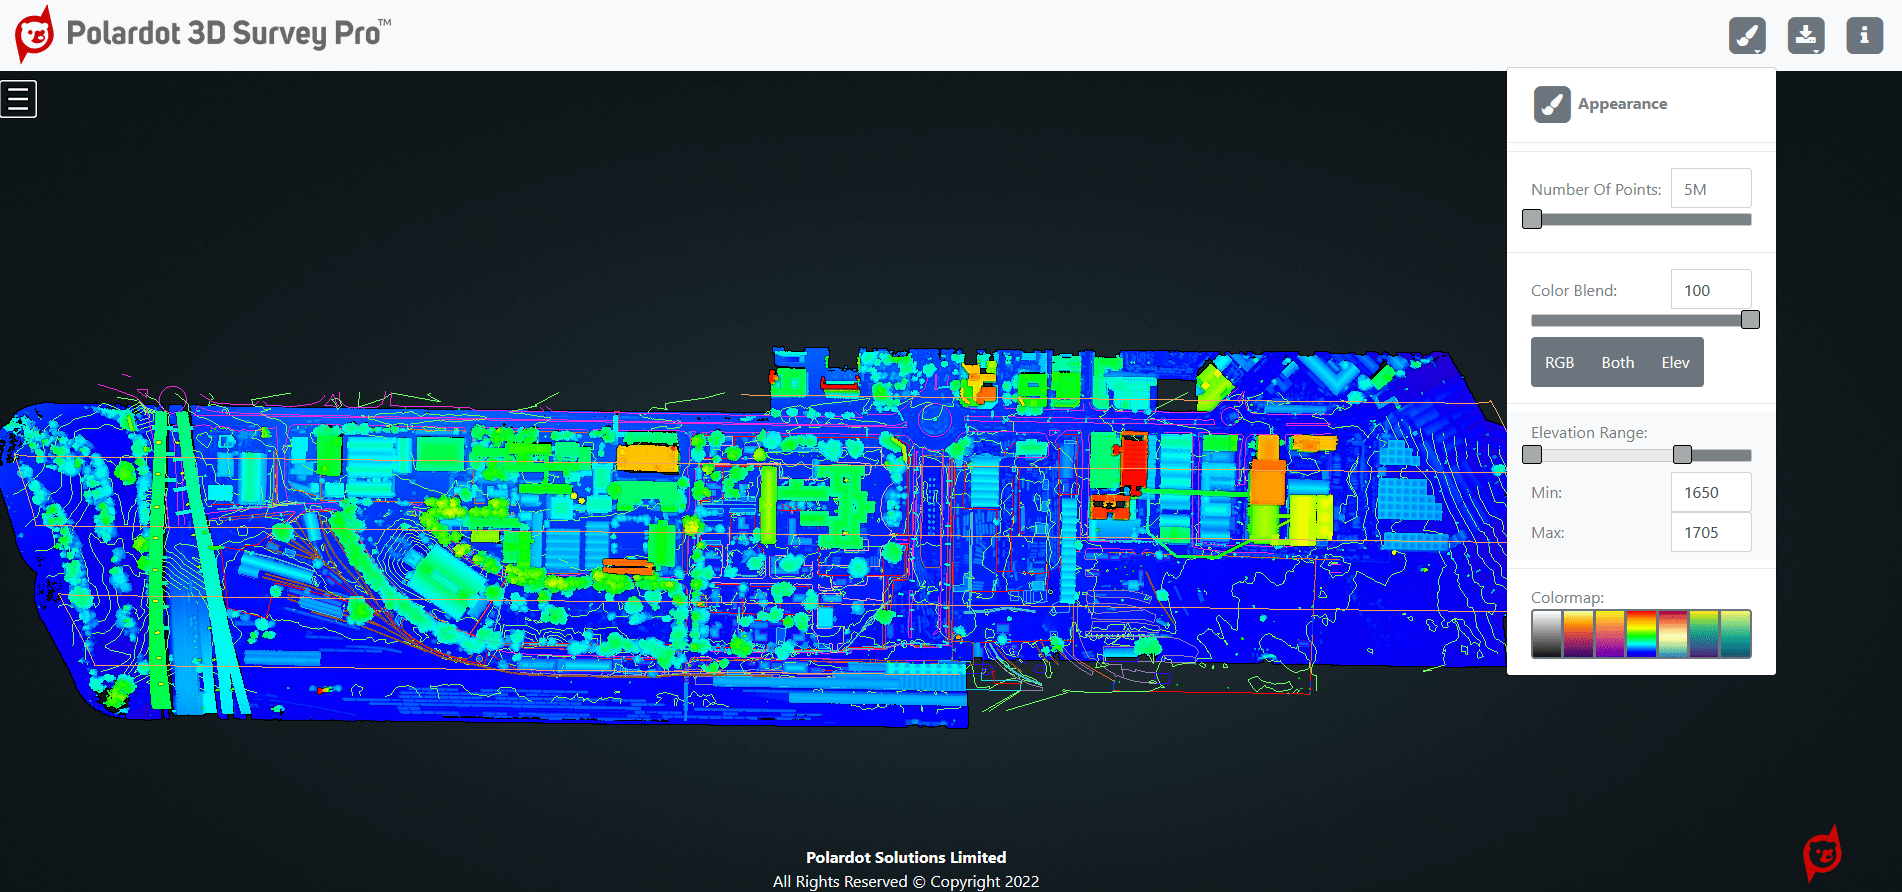This screenshot has height=892, width=1902.
Task: Click the Number Of Points slider handle
Action: click(x=1532, y=219)
